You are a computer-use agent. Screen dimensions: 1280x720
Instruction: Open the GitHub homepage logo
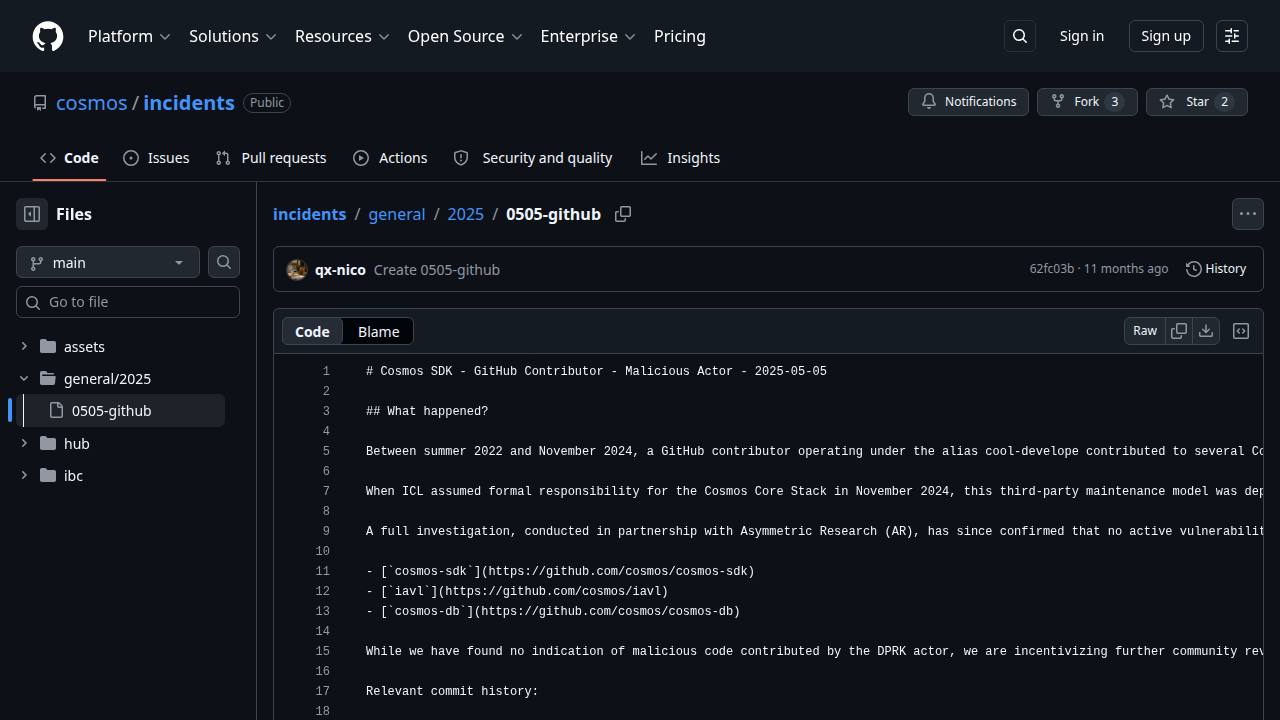coord(48,36)
